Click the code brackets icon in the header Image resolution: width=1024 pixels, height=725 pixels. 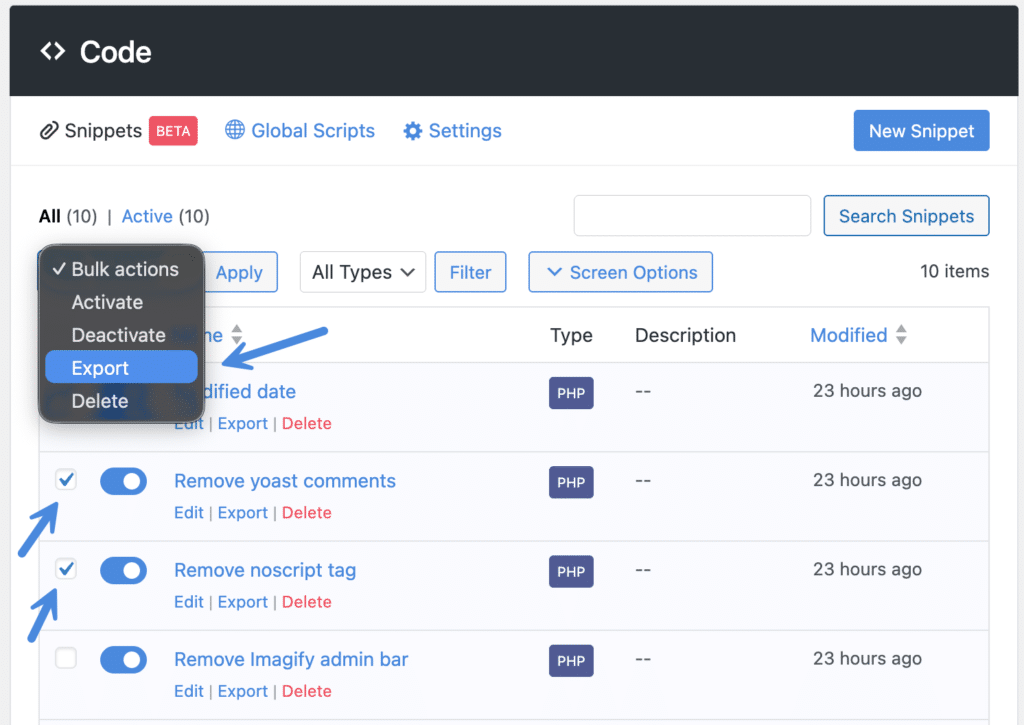pos(52,50)
